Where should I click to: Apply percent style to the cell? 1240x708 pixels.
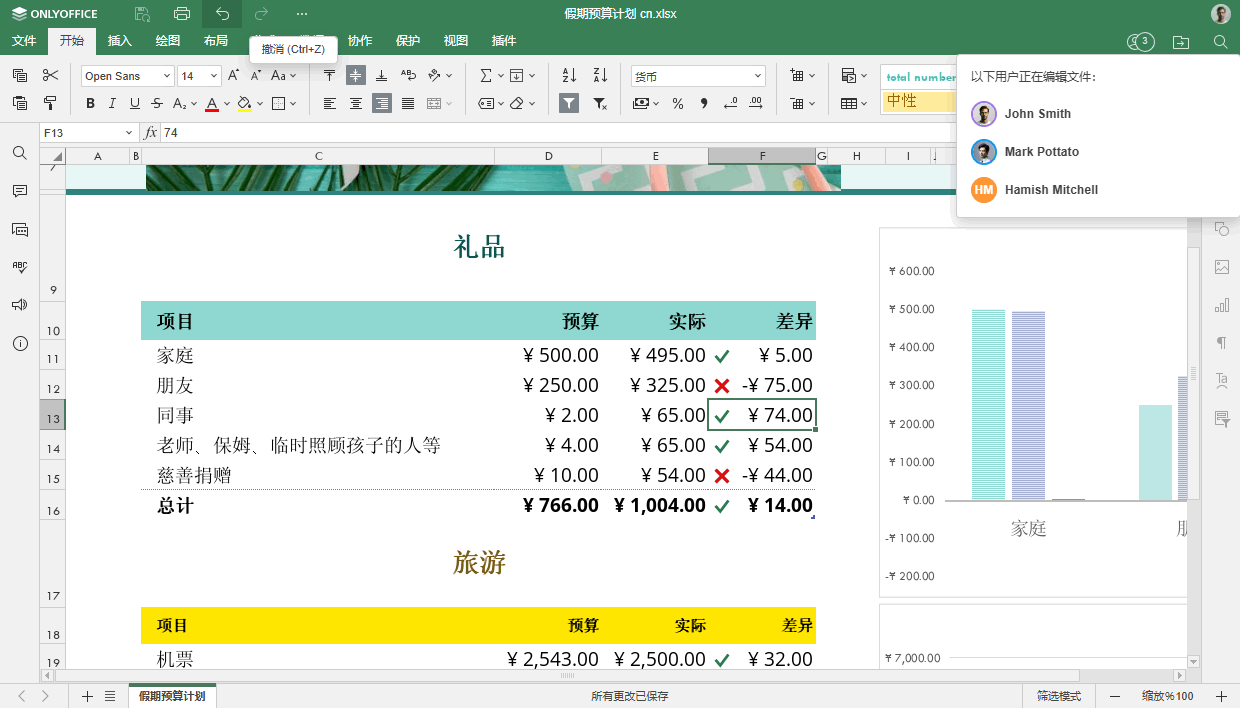click(677, 103)
